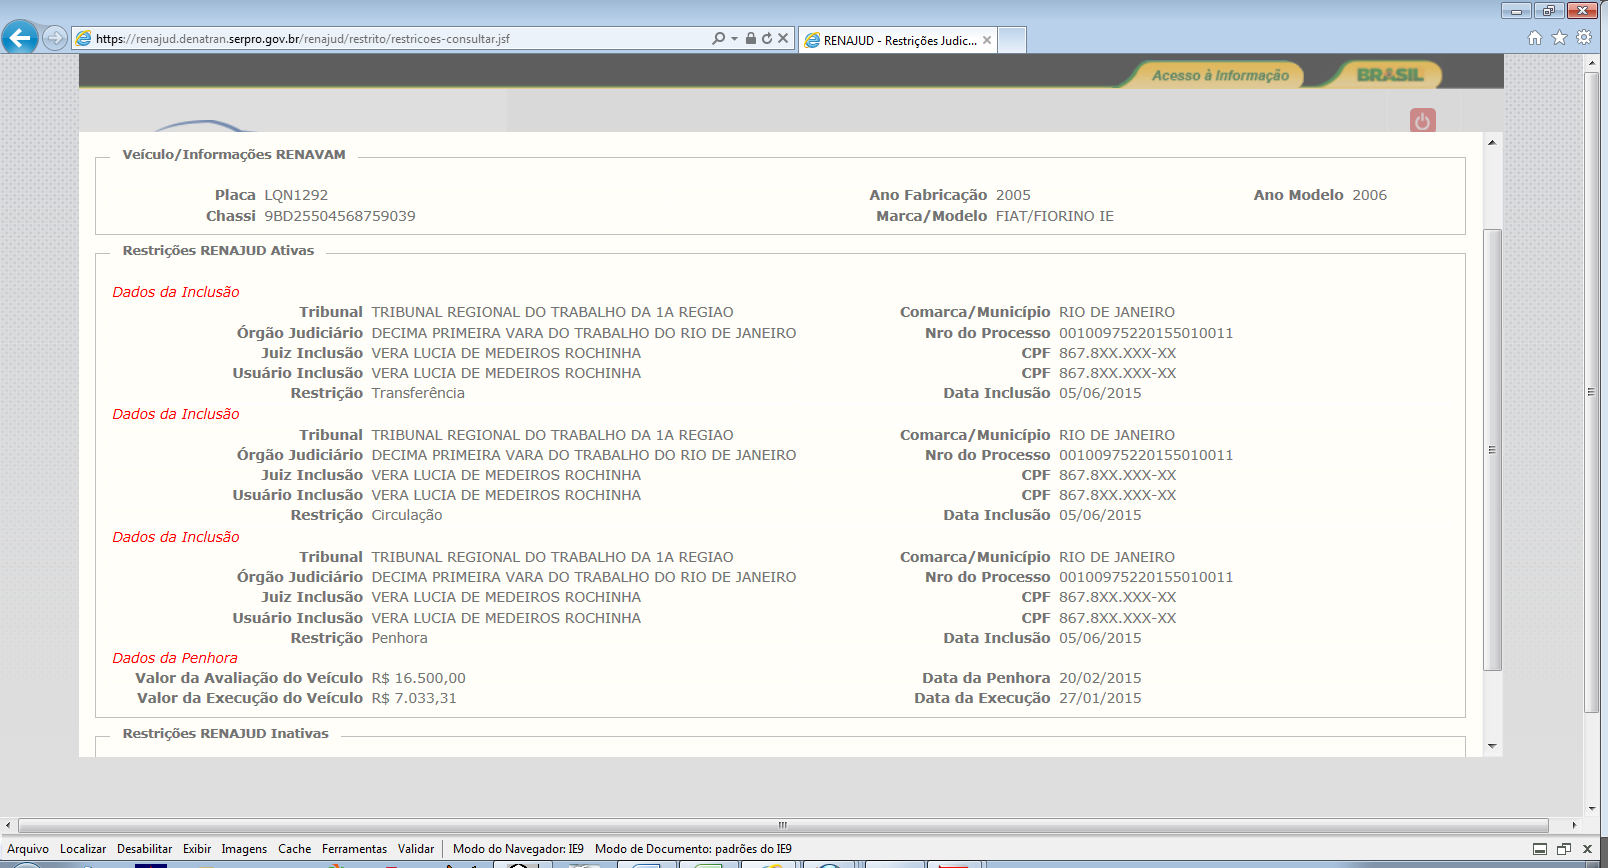The width and height of the screenshot is (1608, 868).
Task: Click the Restrições RENAJUD Ativas section title
Action: [218, 250]
